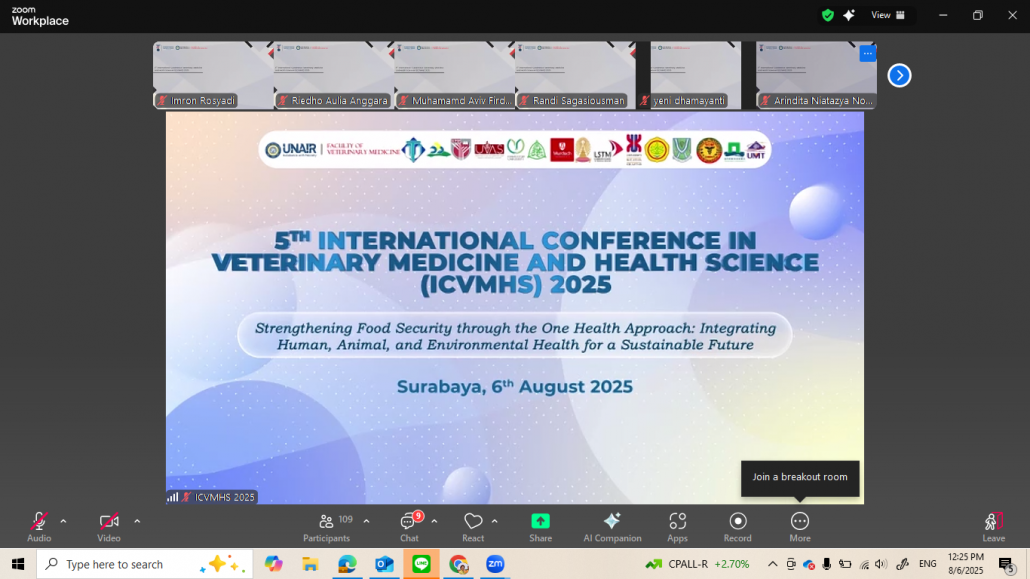Viewport: 1030px width, 579px height.
Task: Open the Windows Start menu
Action: coord(18,564)
